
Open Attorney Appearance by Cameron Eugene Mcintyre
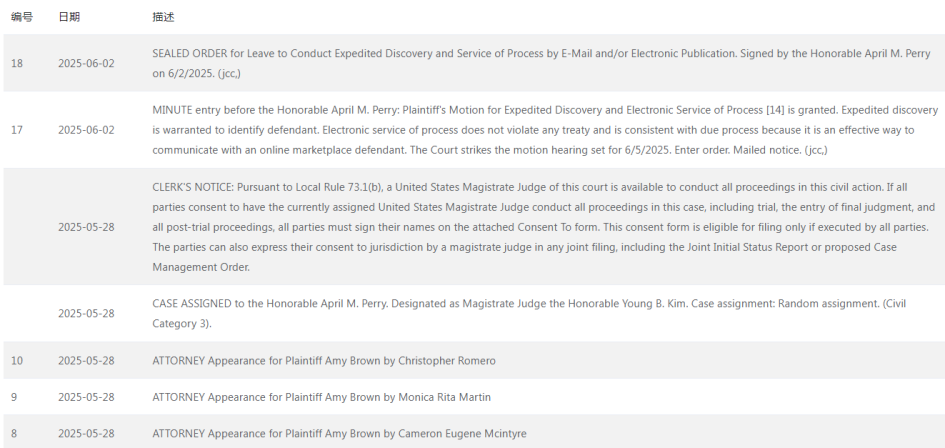point(339,434)
